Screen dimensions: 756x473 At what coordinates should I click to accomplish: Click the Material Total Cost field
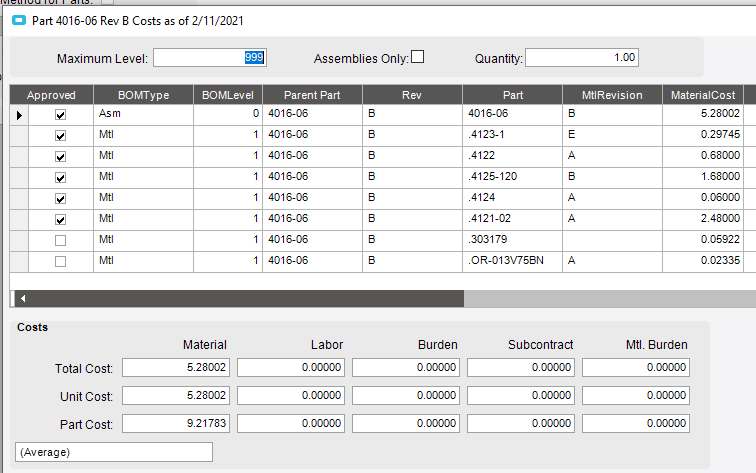coord(176,367)
